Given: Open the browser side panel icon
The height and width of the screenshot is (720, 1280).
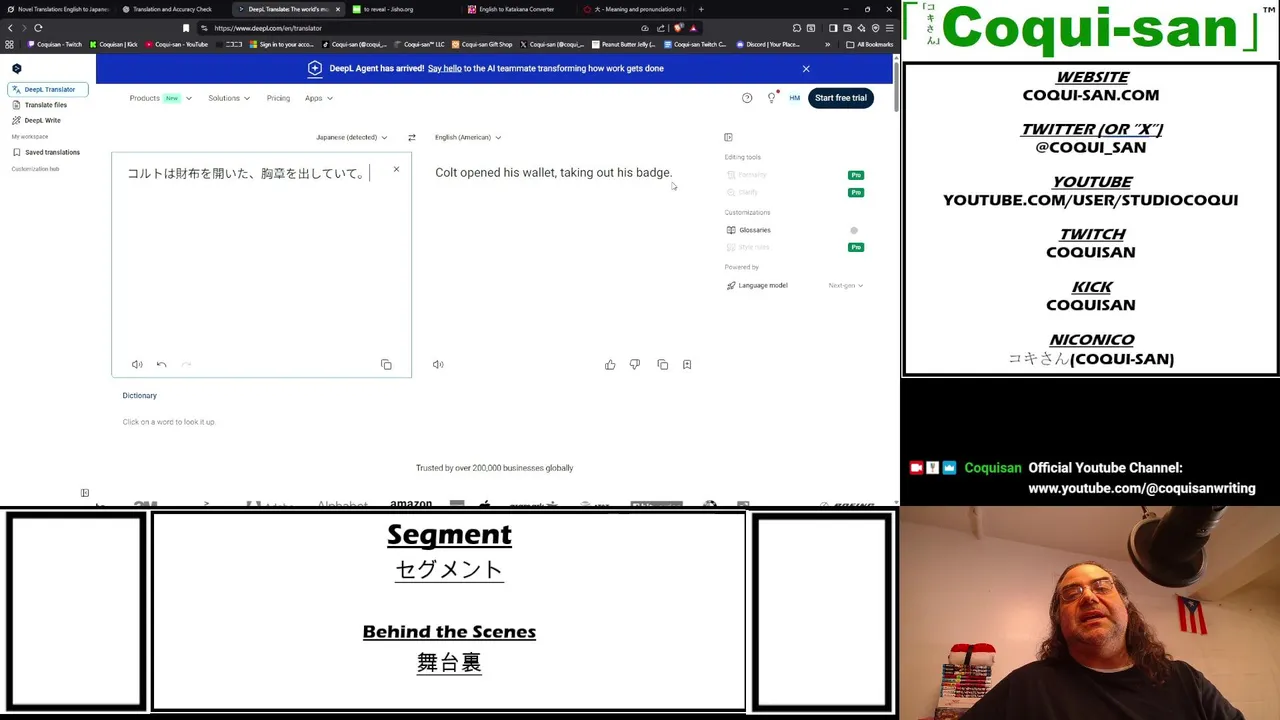Looking at the screenshot, I should coord(833,28).
